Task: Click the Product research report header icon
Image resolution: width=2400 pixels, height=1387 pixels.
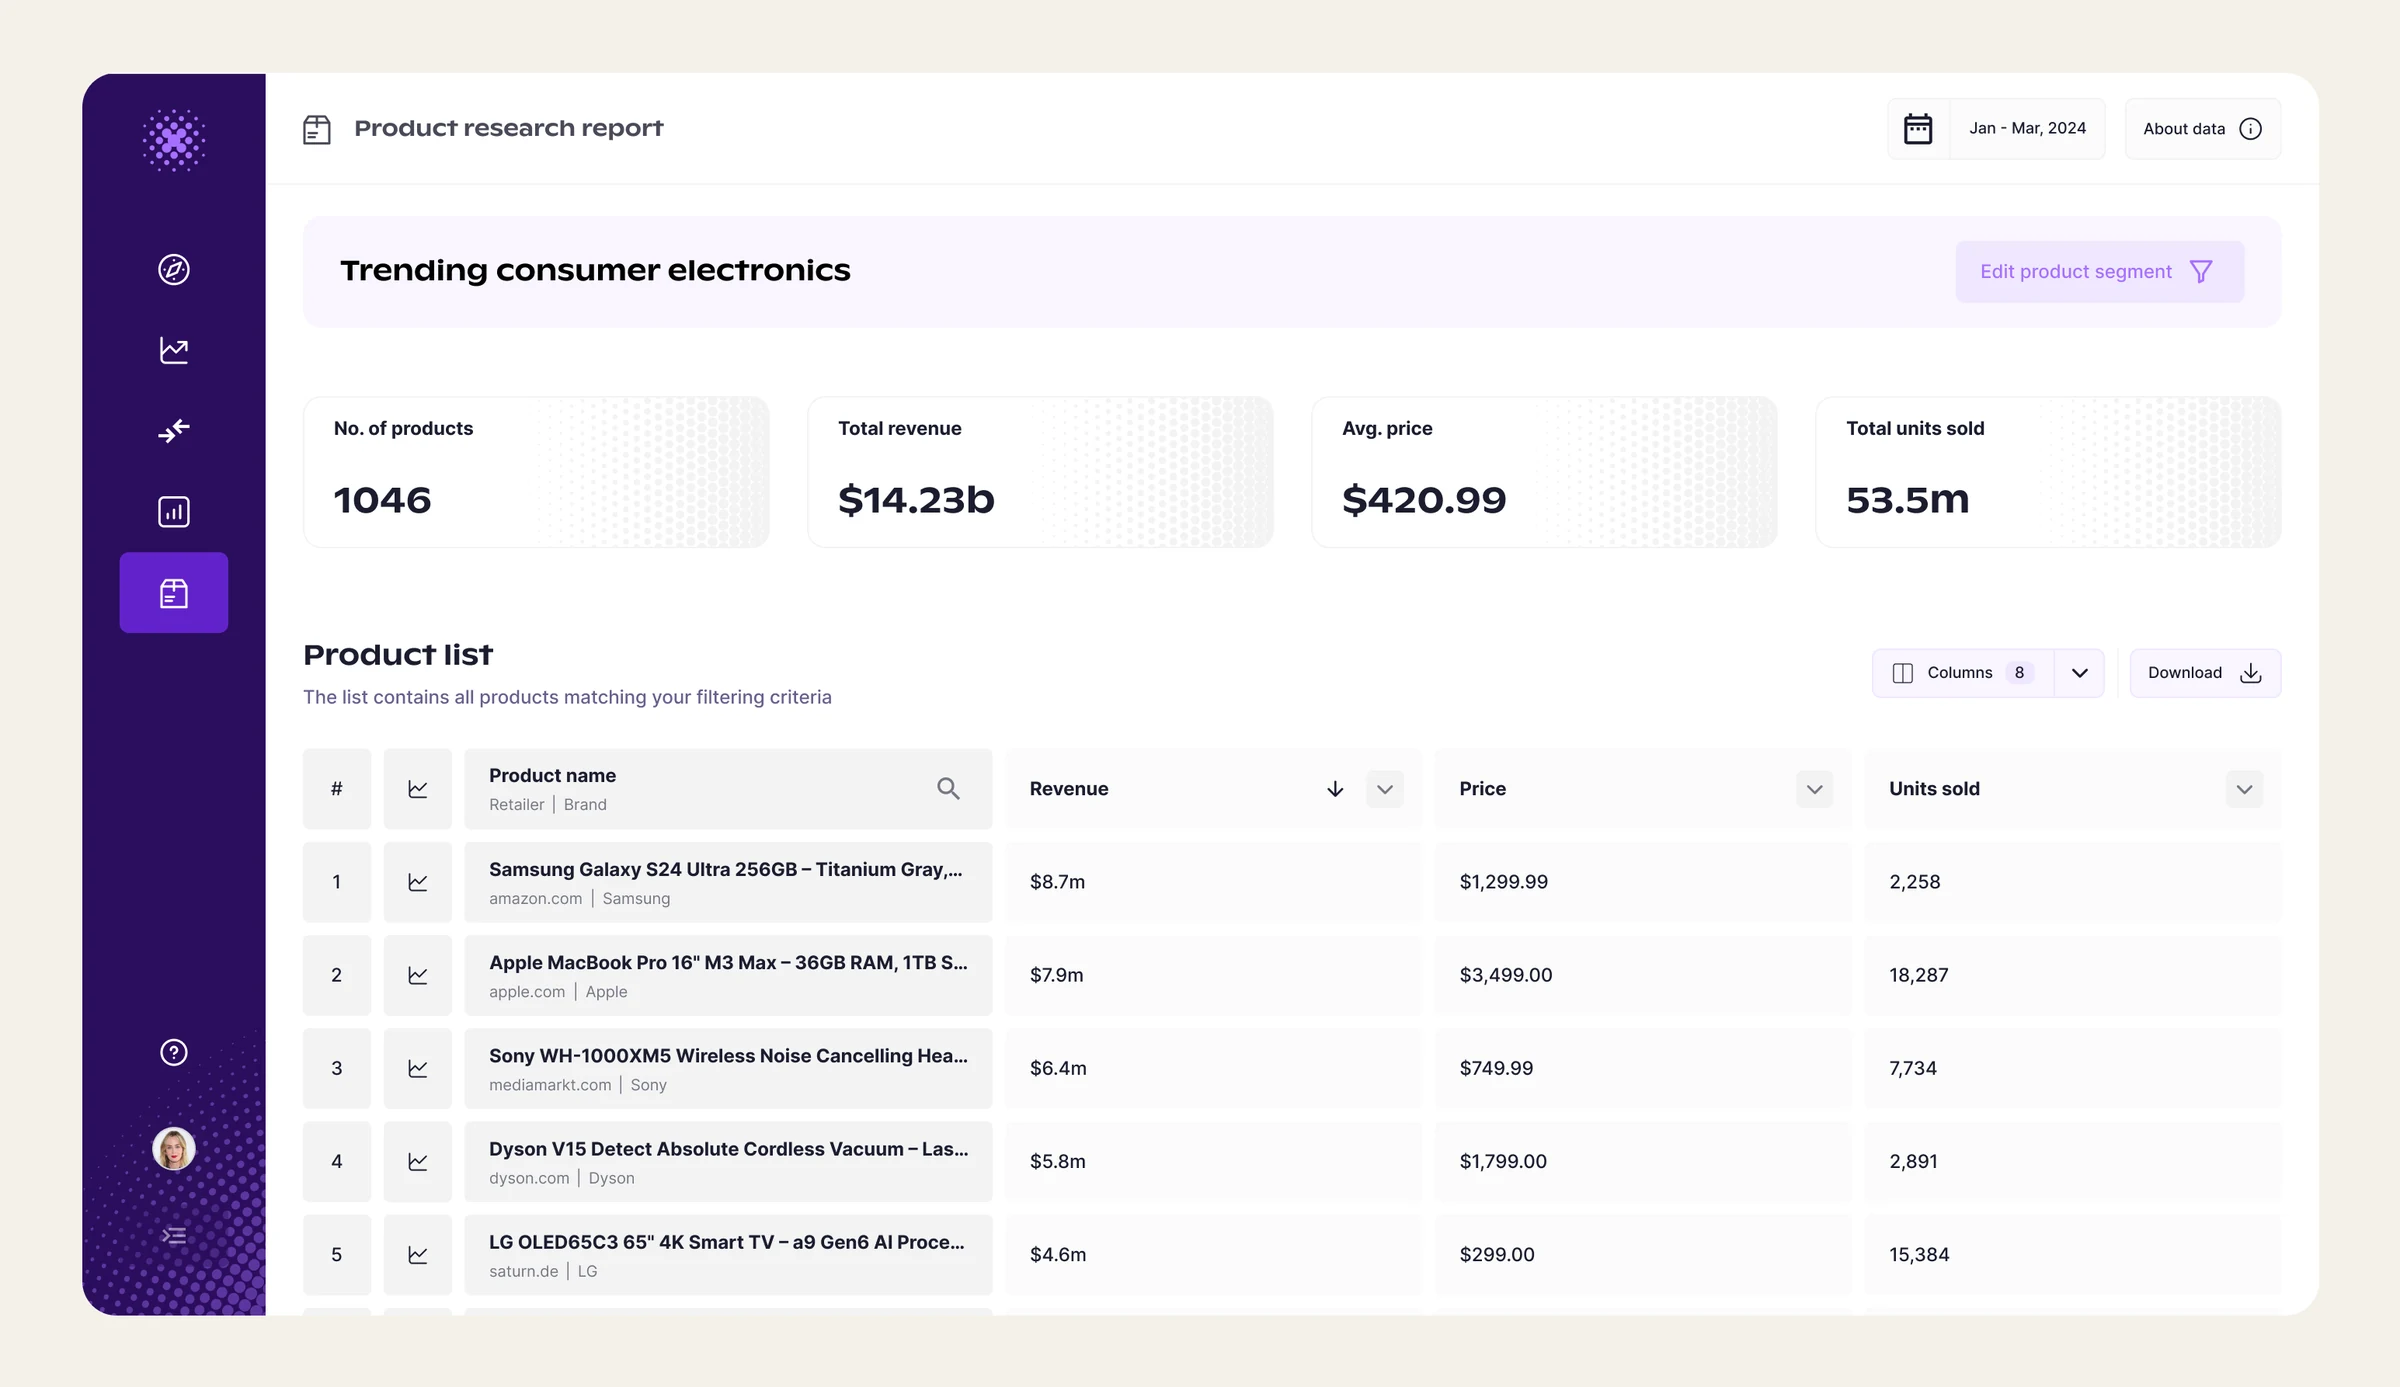Action: (317, 129)
